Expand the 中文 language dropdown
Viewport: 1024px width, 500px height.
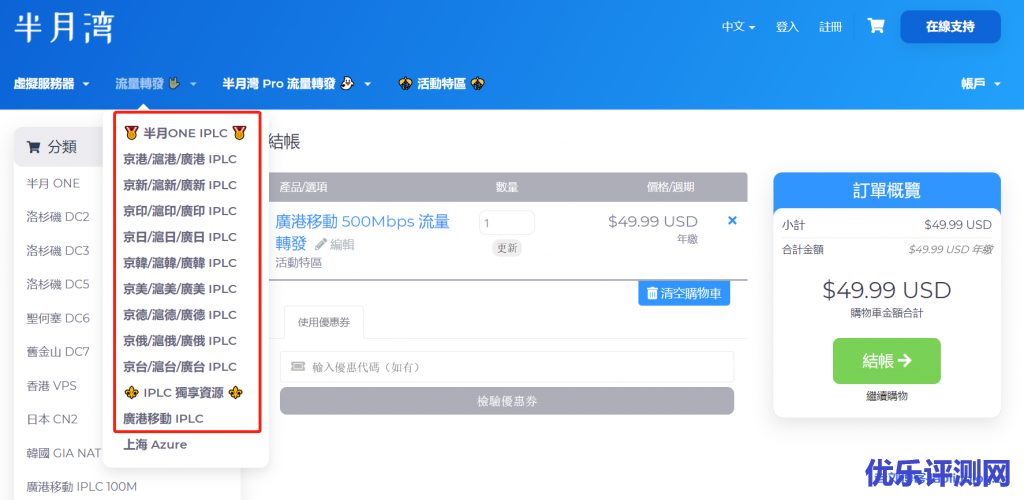(738, 27)
